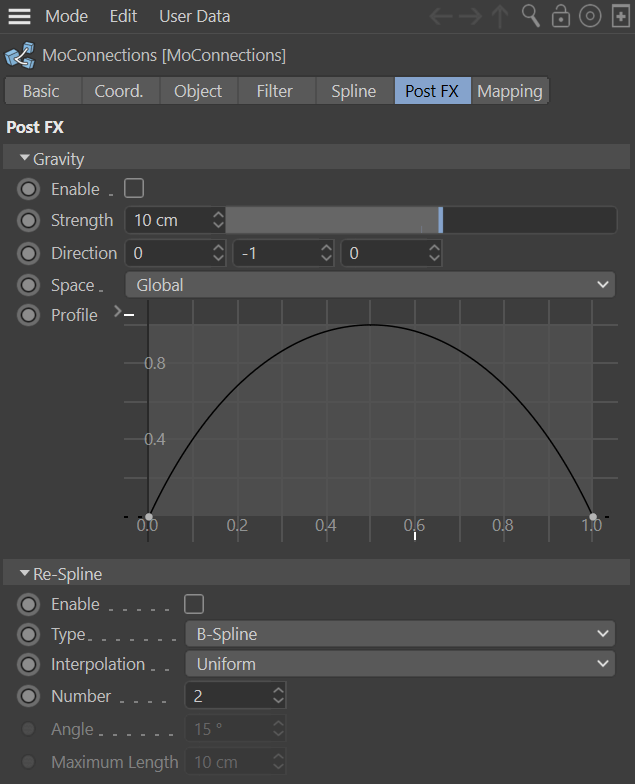The height and width of the screenshot is (784, 635).
Task: Click the new Attribute Manager icon
Action: click(619, 16)
